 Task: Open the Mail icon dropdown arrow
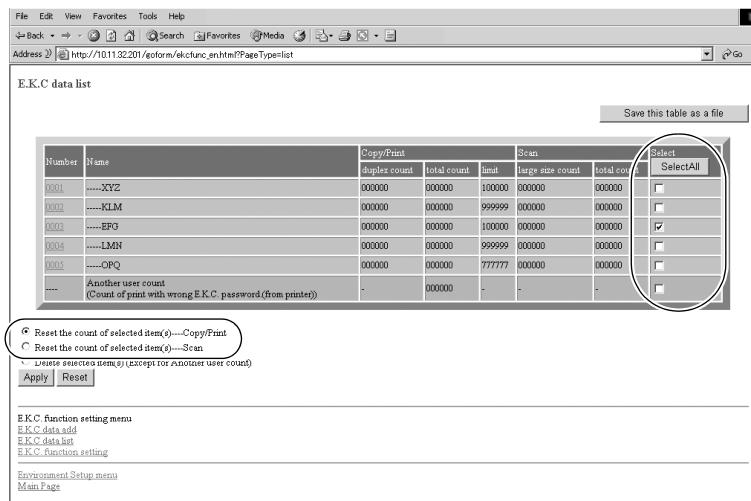pos(331,36)
